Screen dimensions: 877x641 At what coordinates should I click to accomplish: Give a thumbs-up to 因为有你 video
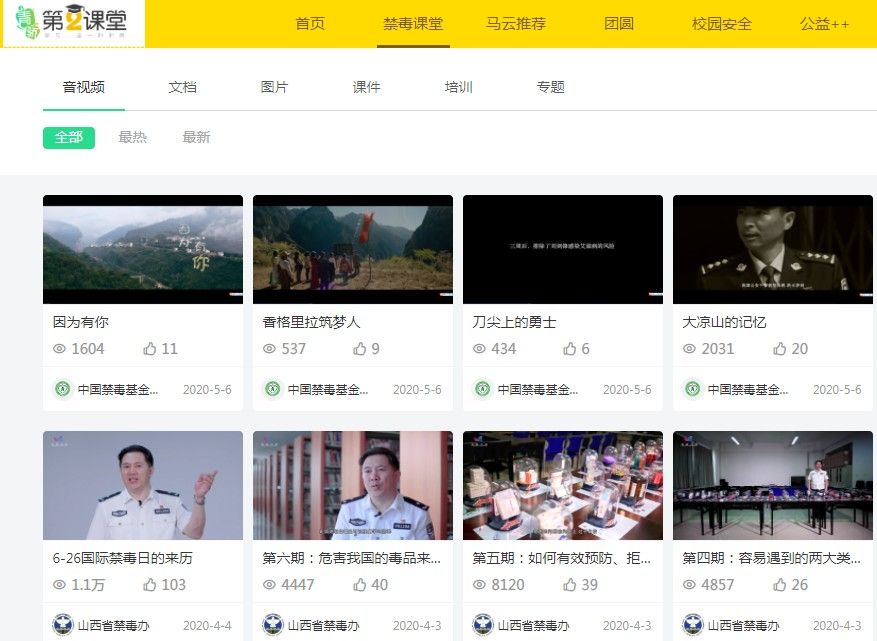pos(150,349)
